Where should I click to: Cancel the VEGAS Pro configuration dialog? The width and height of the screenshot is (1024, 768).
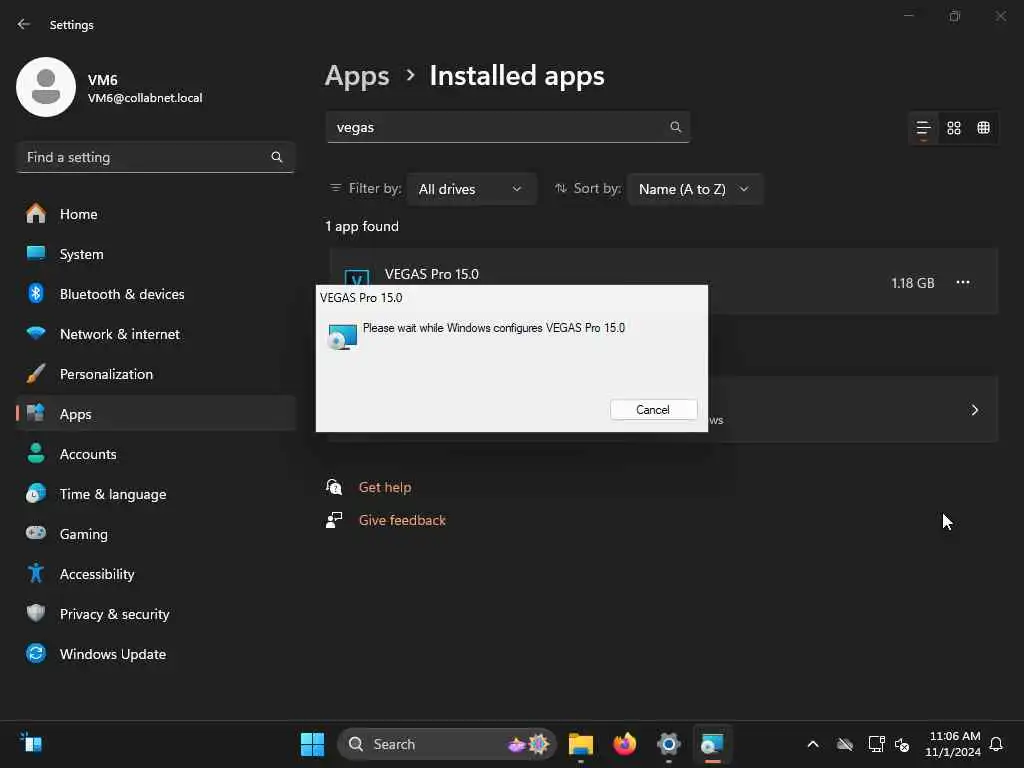pyautogui.click(x=653, y=409)
